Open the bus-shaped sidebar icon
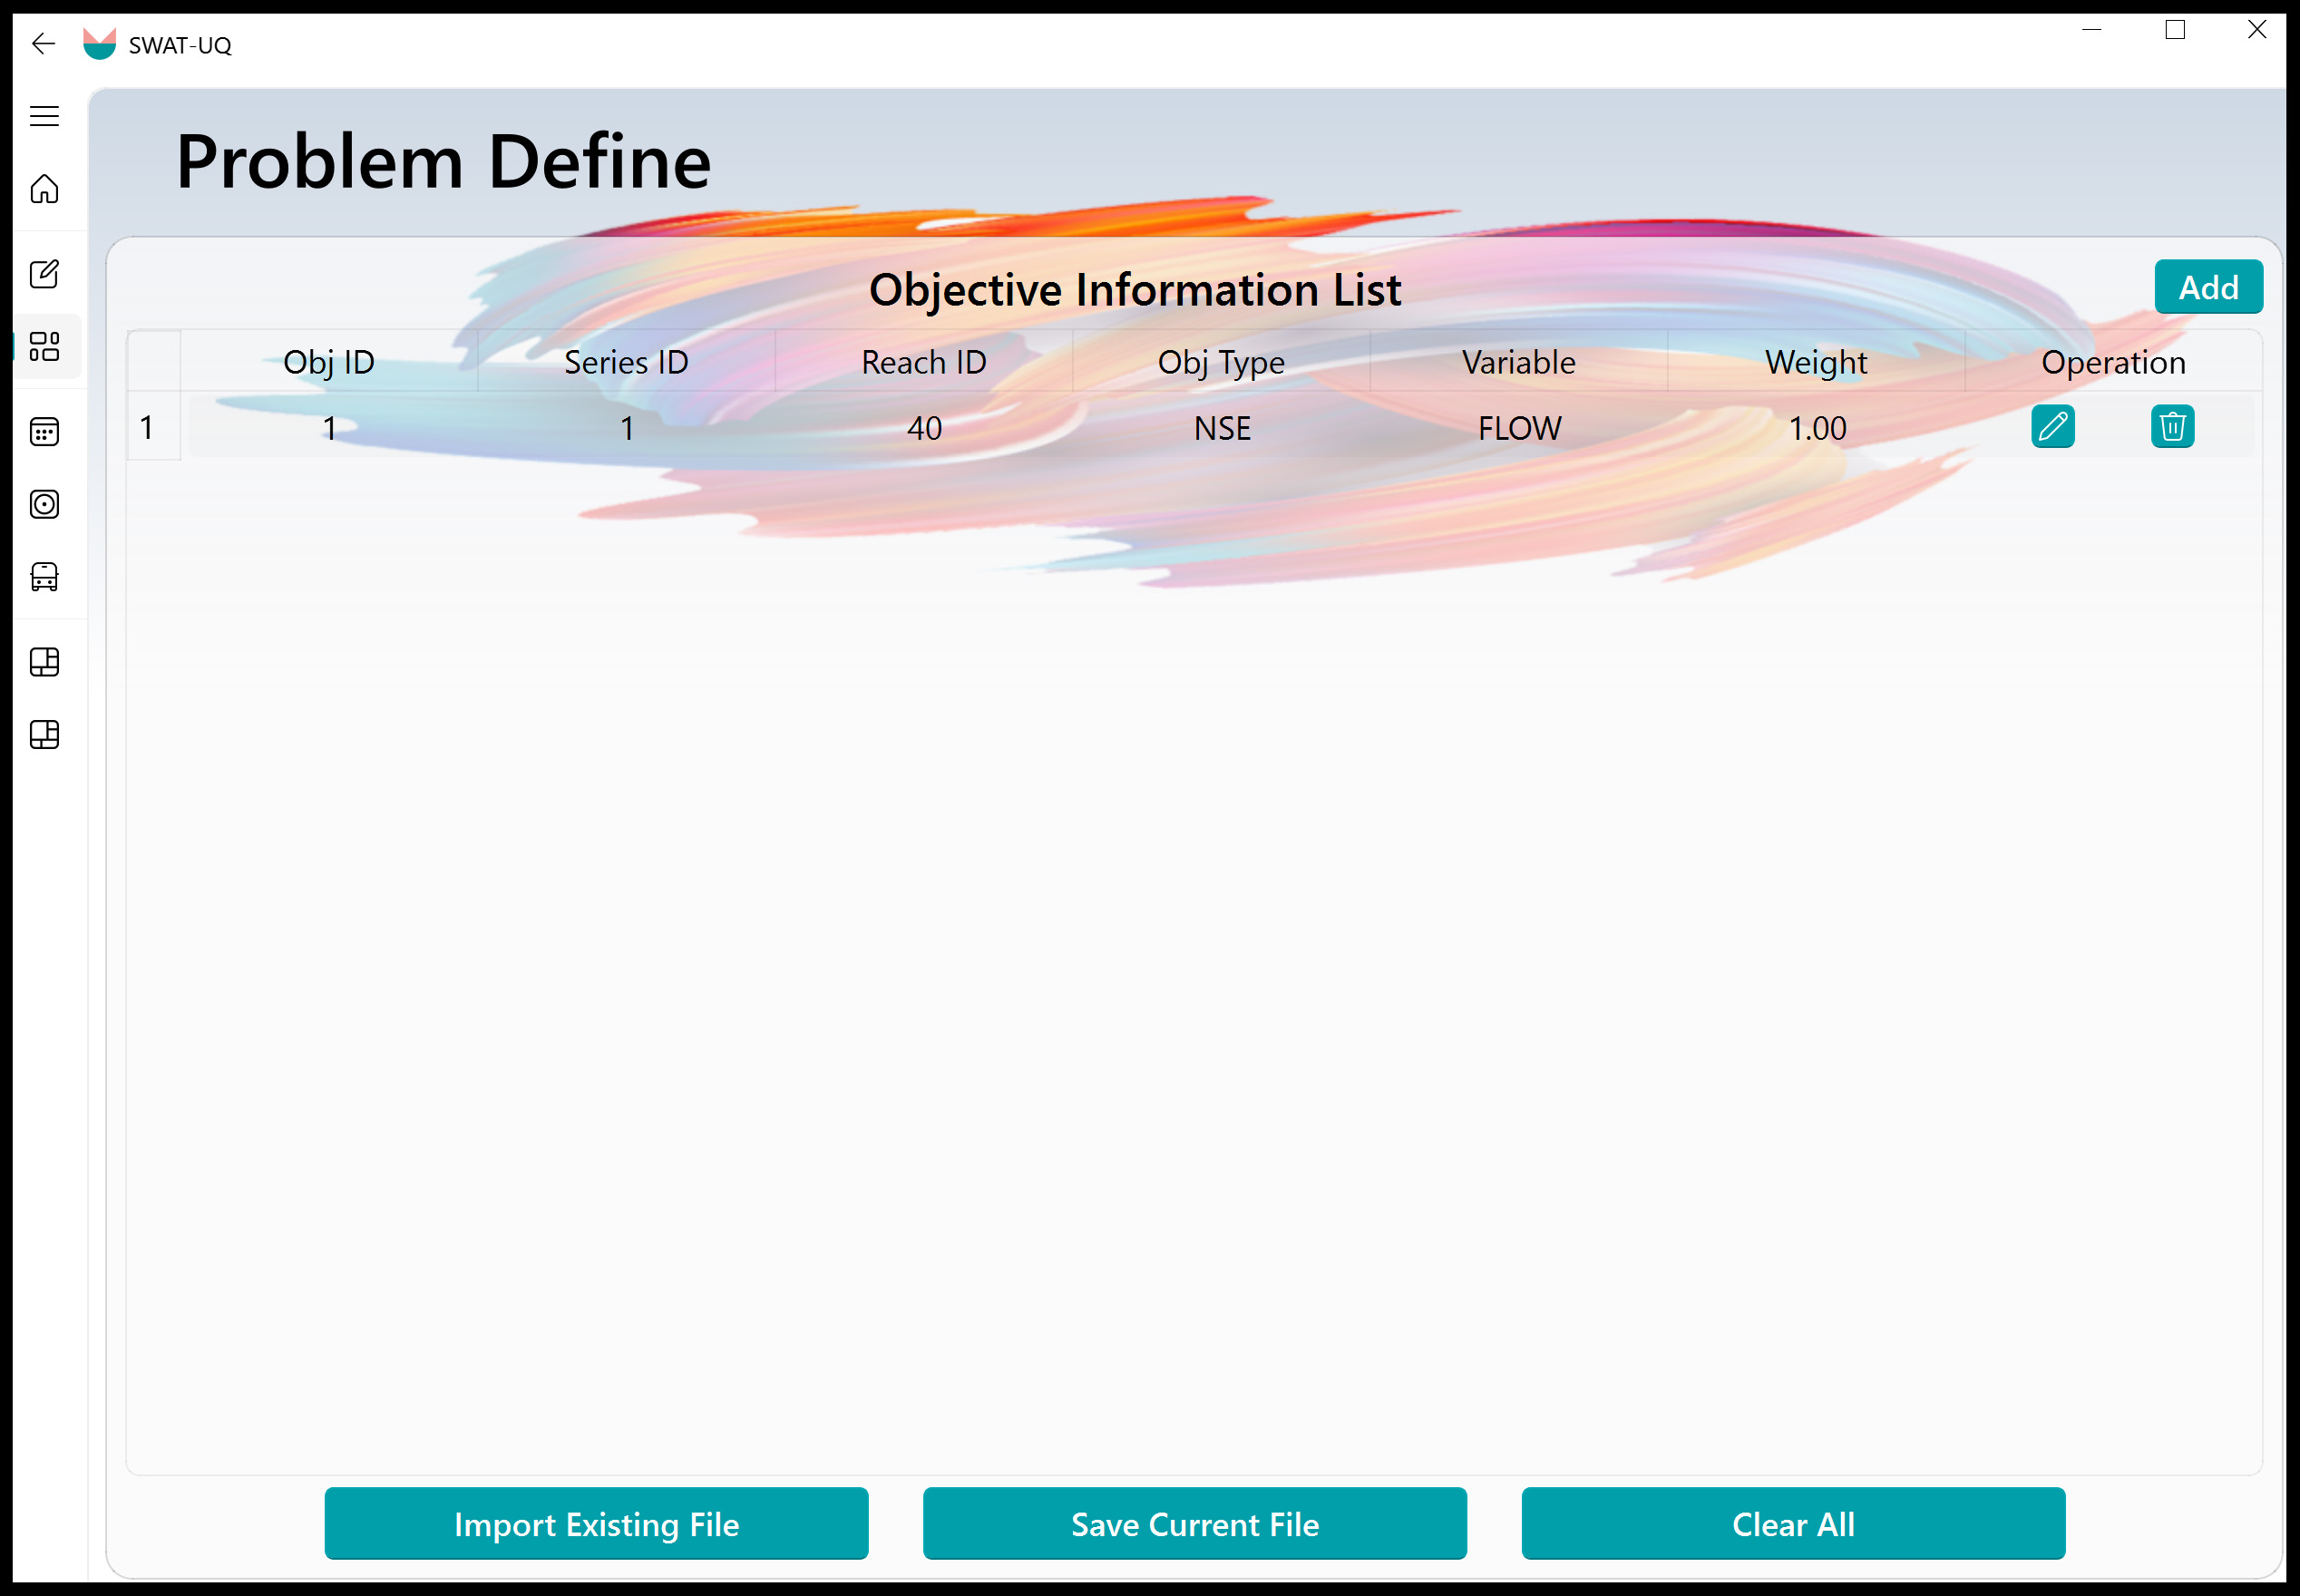 [x=44, y=577]
